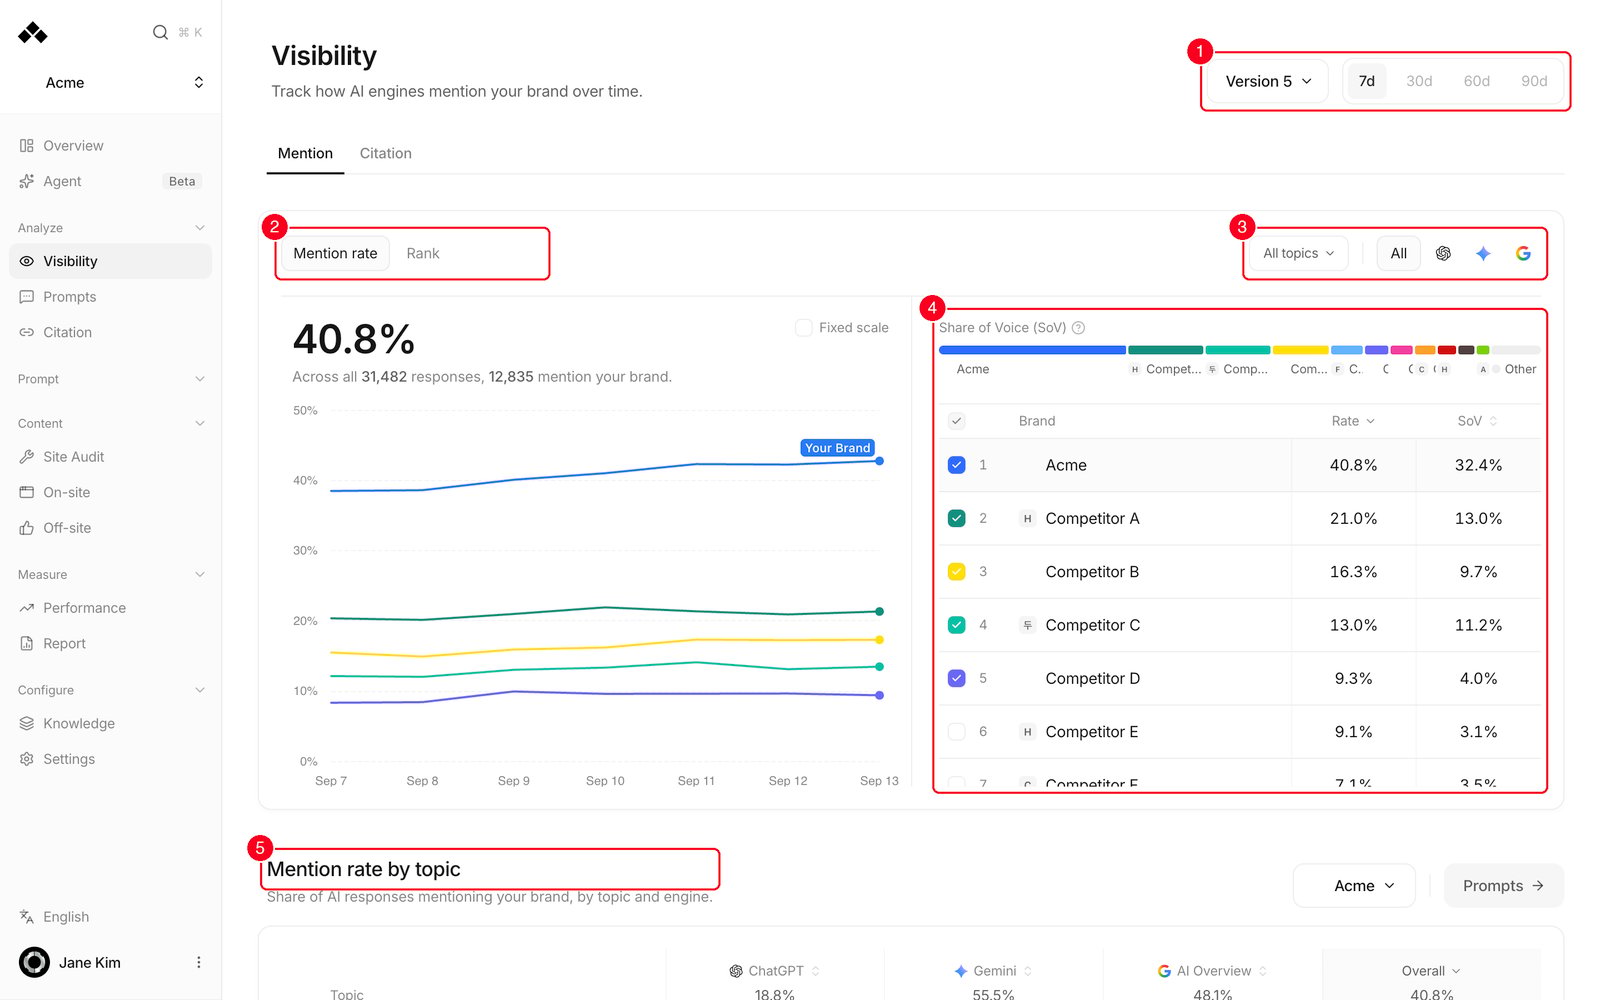Open the Acme brand dropdown beside Prompts button

(x=1354, y=886)
